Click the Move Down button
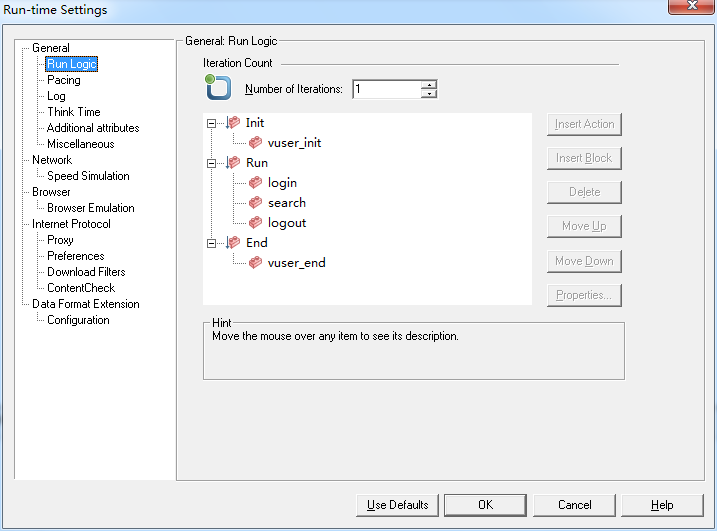Screen dimensions: 717x531 click(x=584, y=261)
